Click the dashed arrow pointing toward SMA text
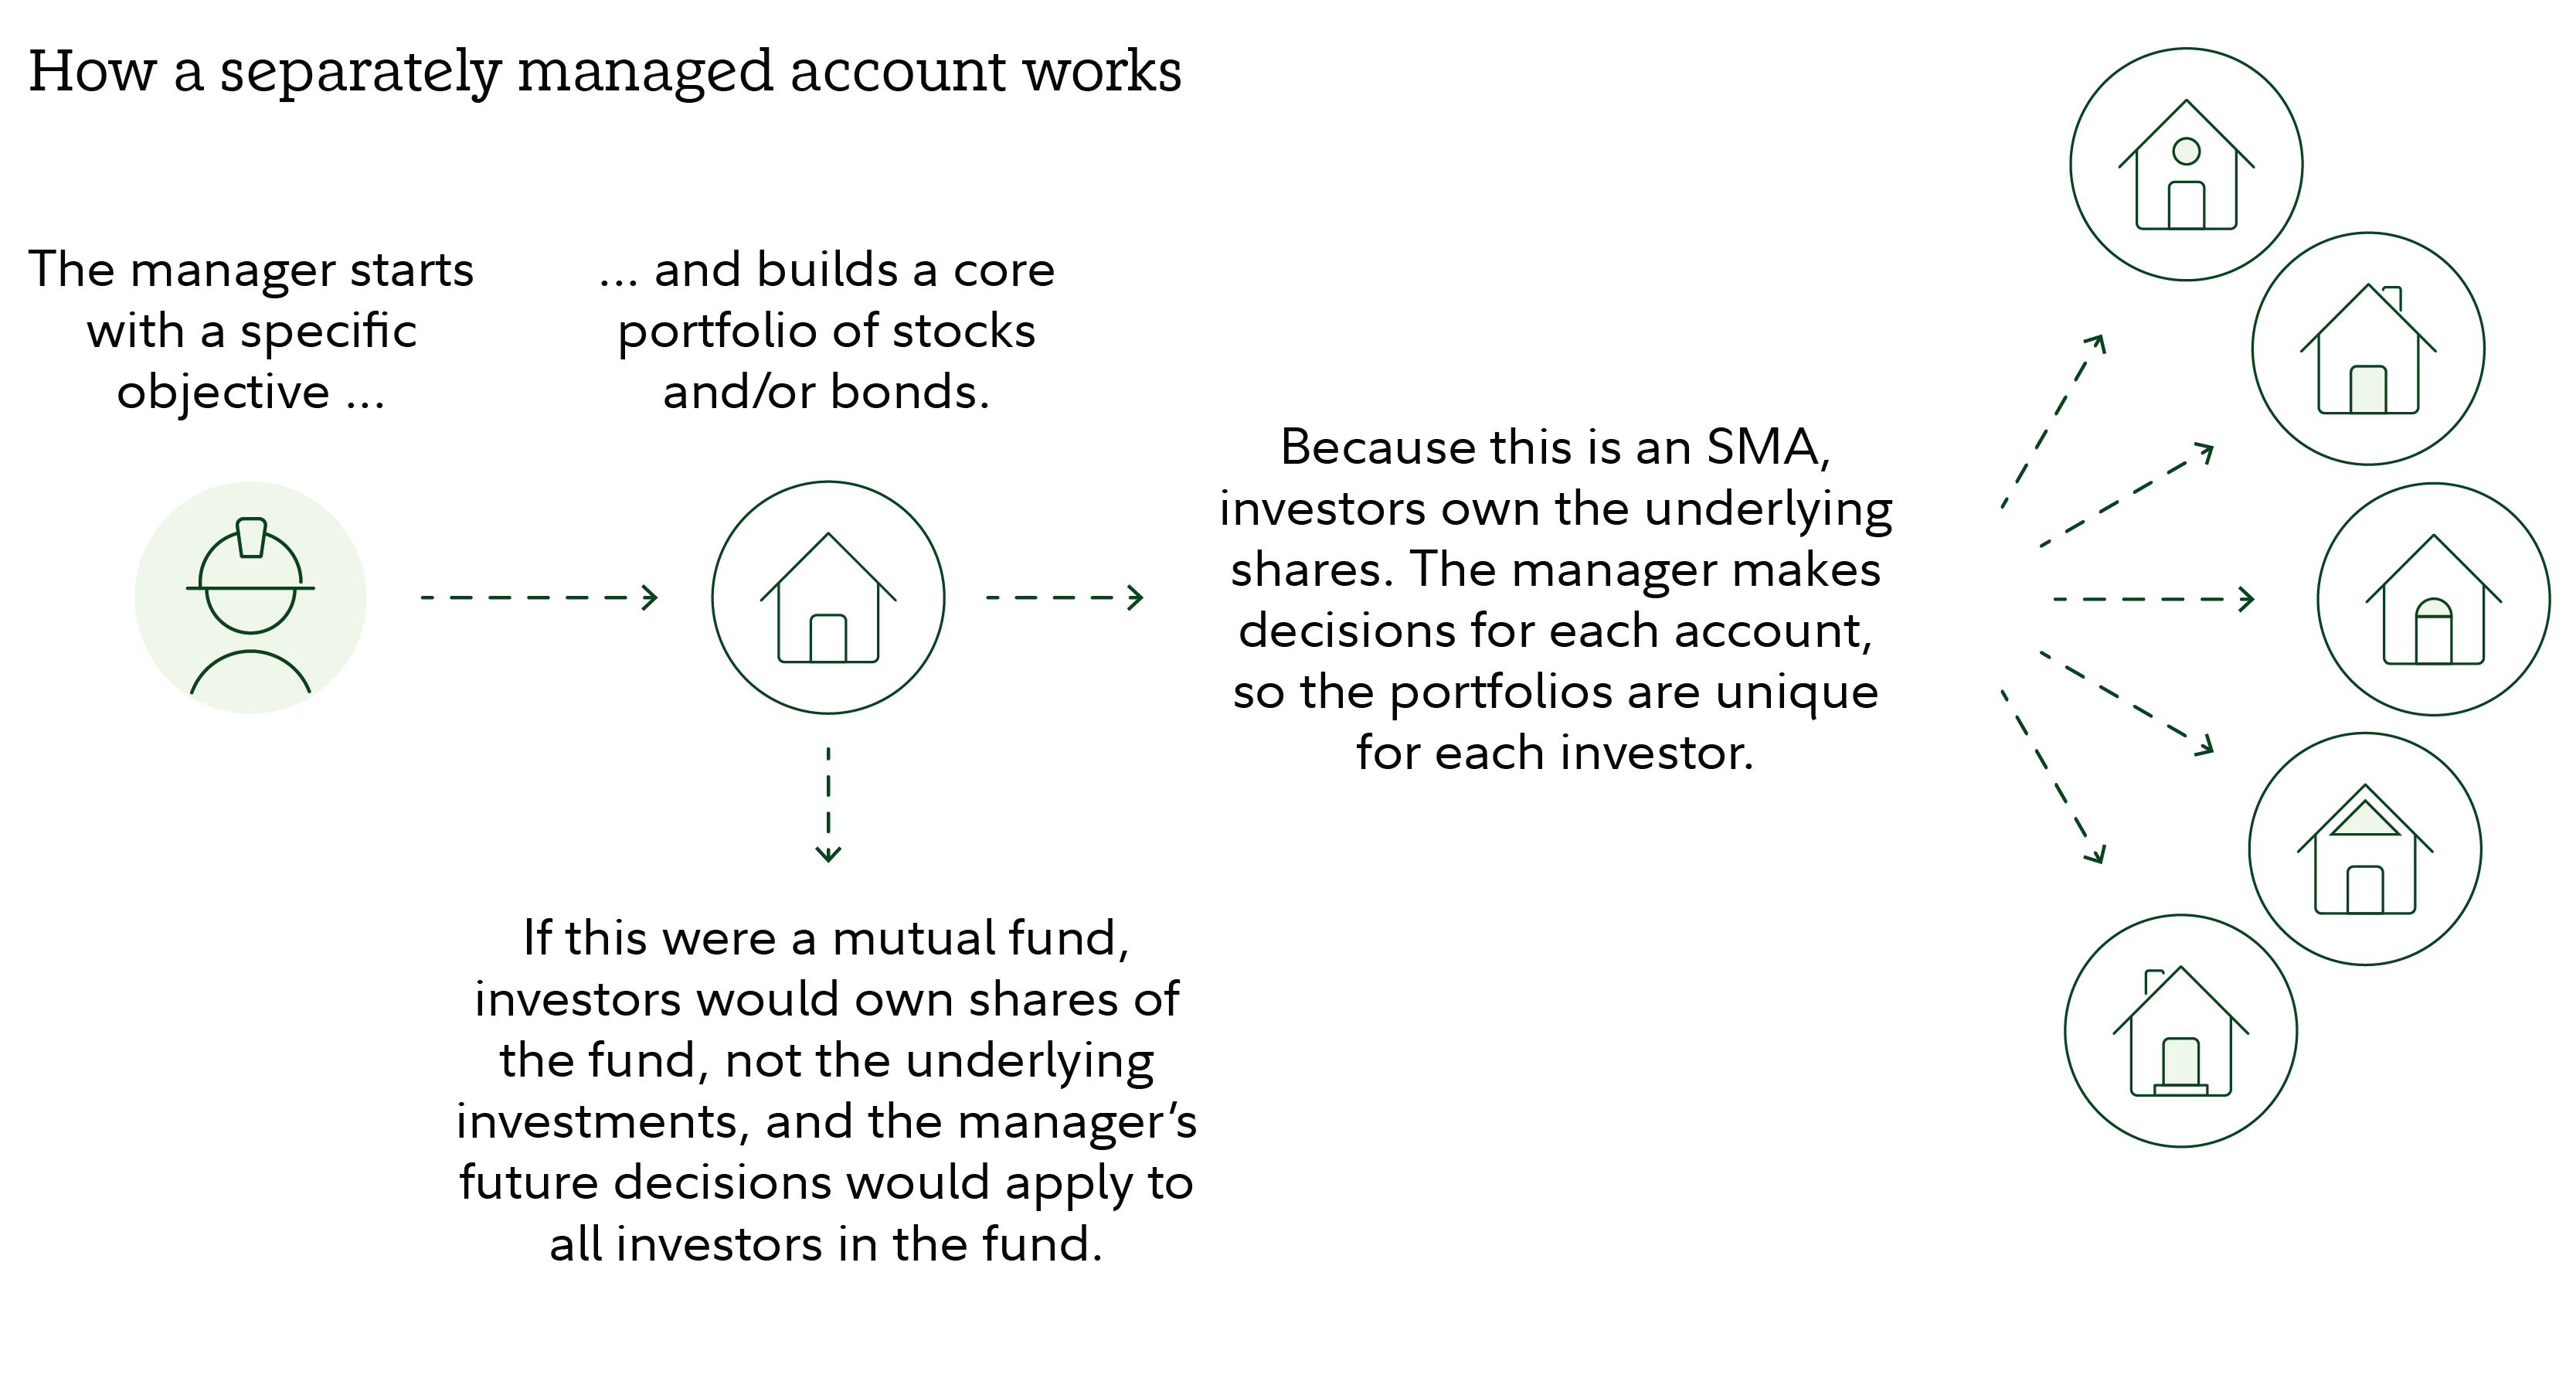2576x1385 pixels. click(x=1064, y=598)
